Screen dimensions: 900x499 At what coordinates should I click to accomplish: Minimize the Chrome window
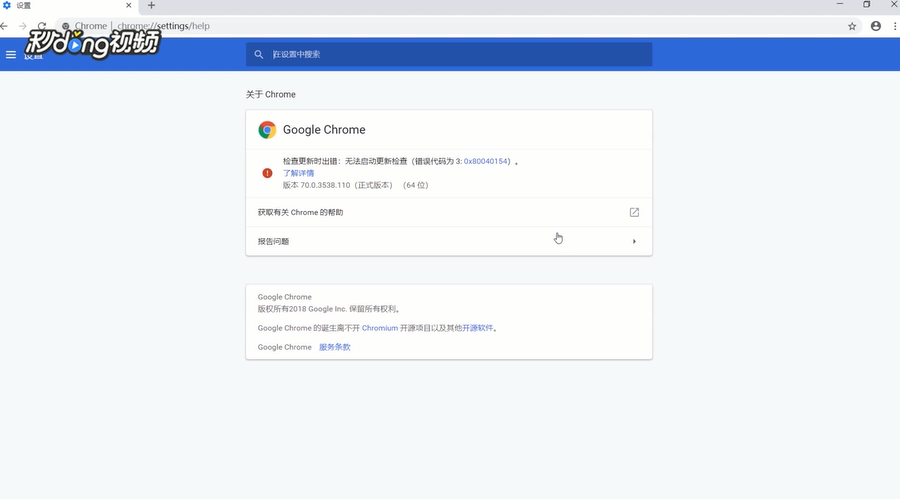pos(840,4)
